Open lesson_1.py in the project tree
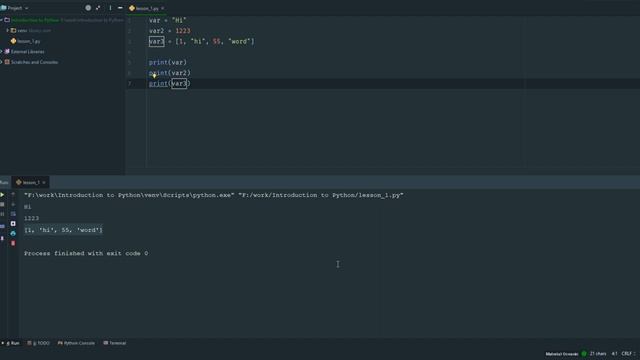 26,41
